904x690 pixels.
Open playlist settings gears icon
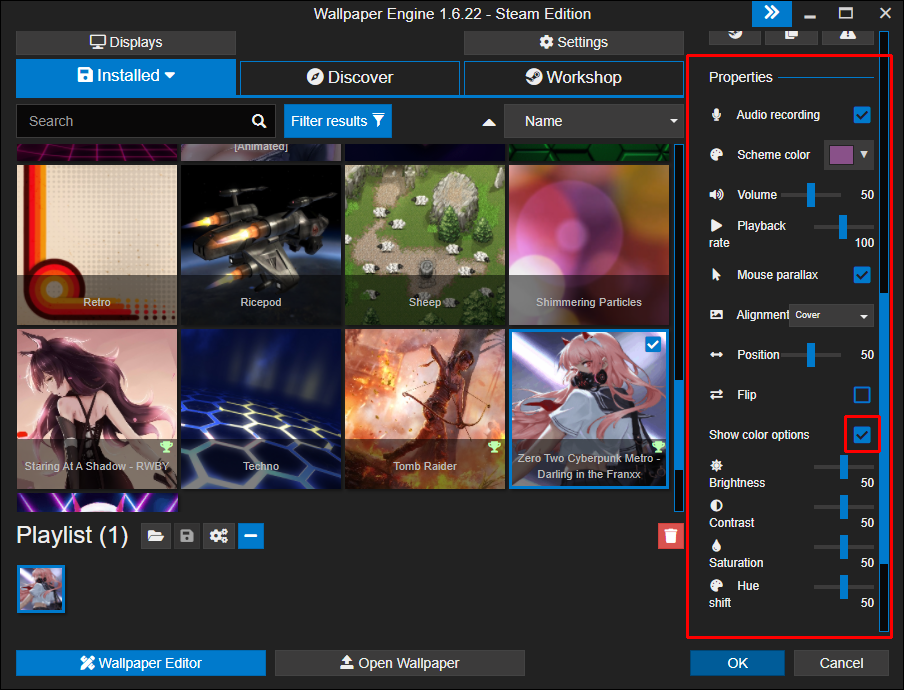click(219, 536)
